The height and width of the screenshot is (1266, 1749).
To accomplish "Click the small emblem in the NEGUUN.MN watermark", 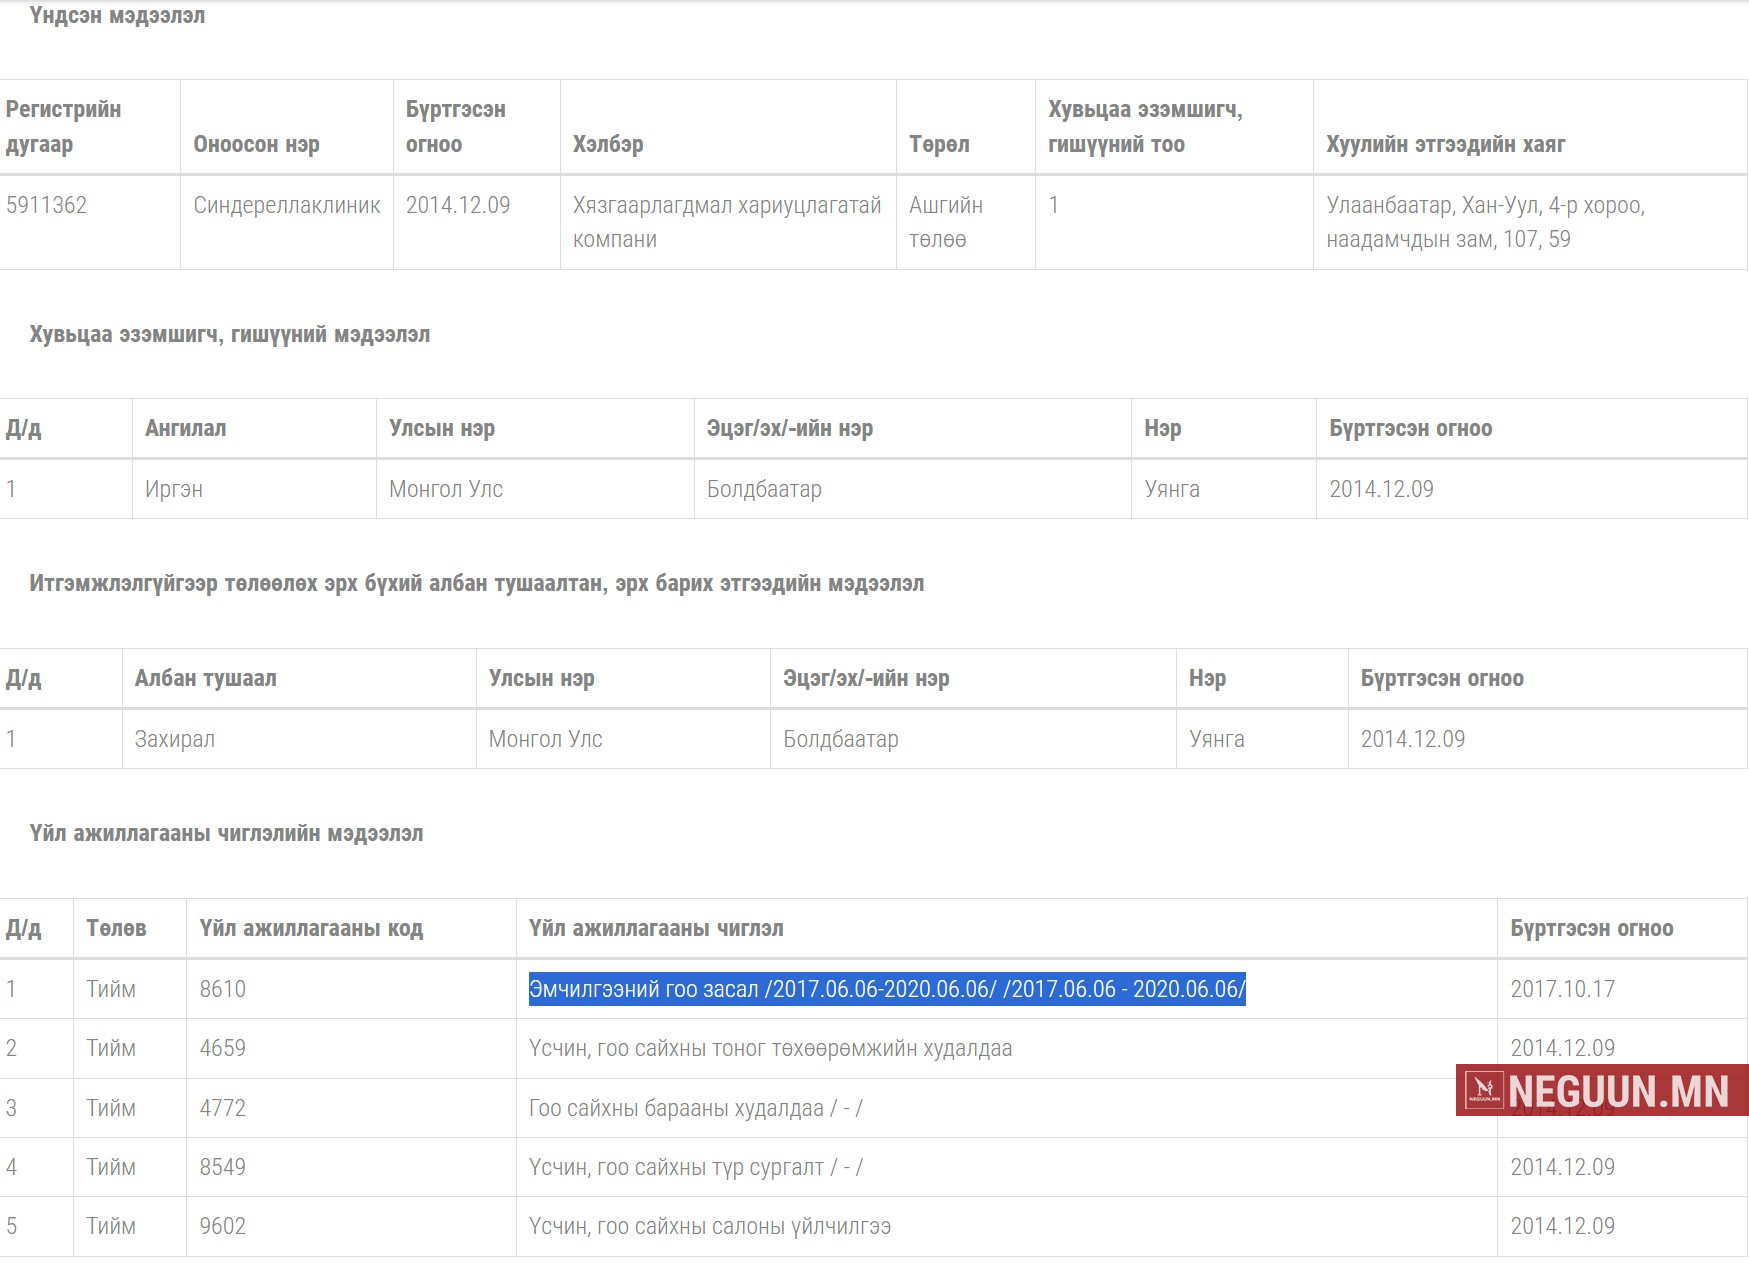I will [1484, 1090].
